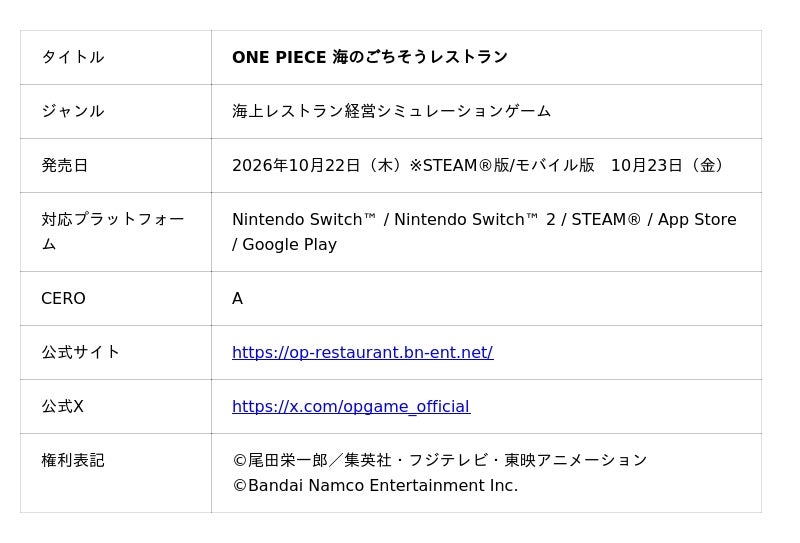Click the App Store platform text
Viewport: 800px width, 543px height.
697,219
